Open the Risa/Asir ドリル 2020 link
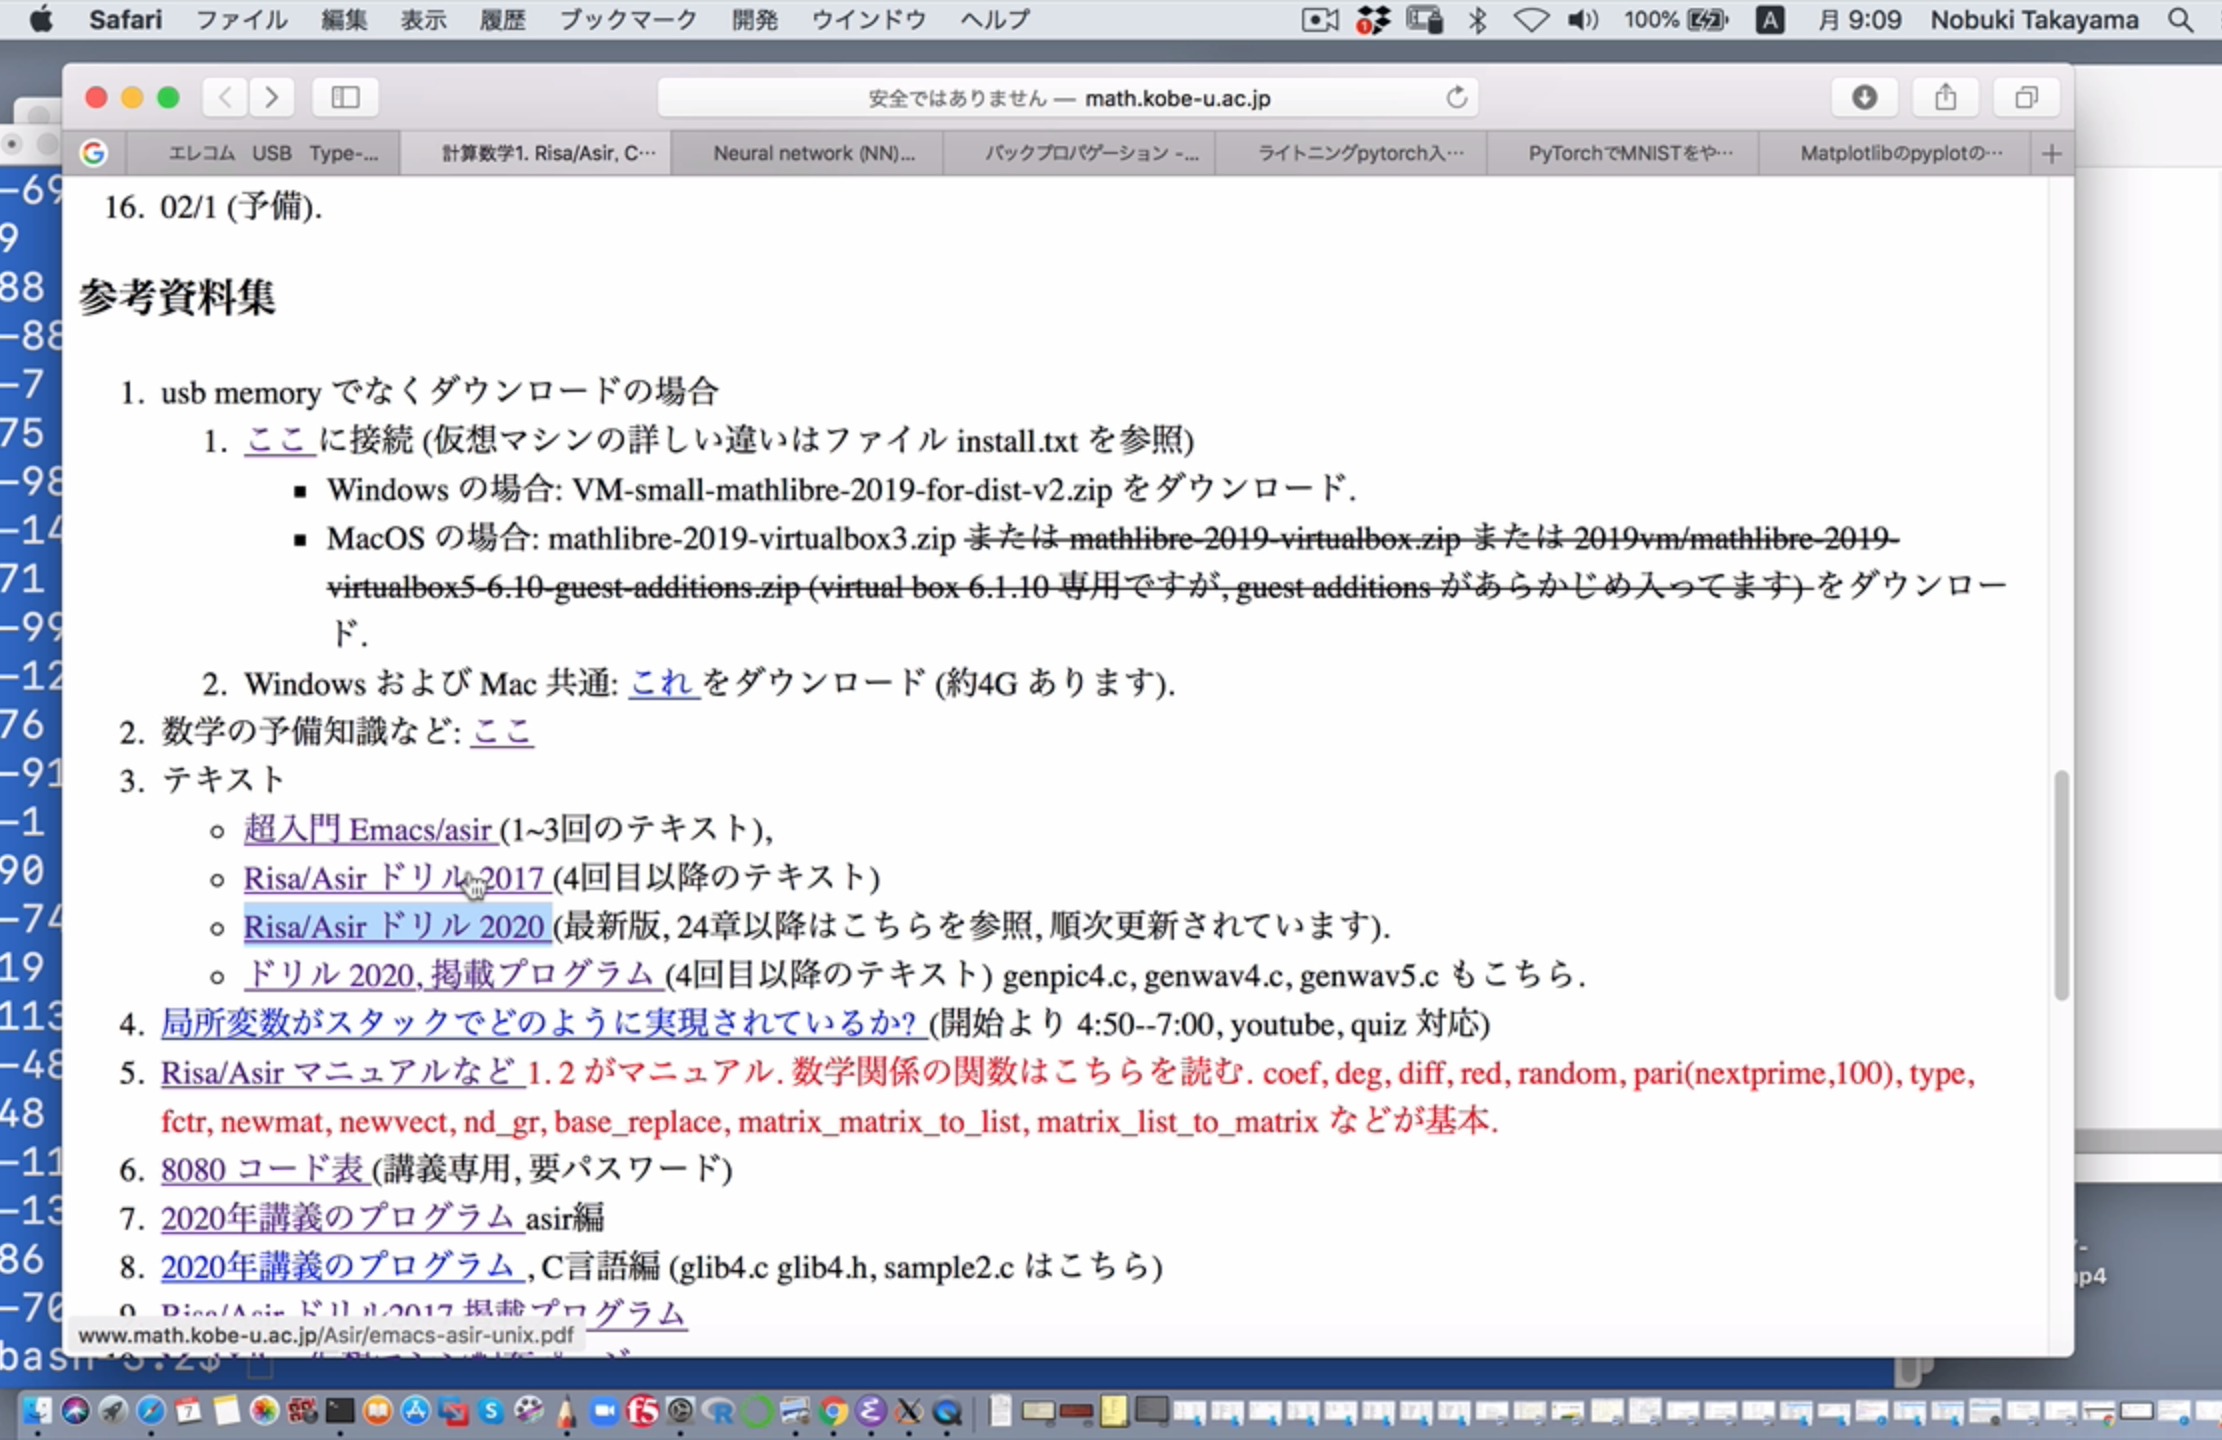2222x1440 pixels. pos(395,926)
